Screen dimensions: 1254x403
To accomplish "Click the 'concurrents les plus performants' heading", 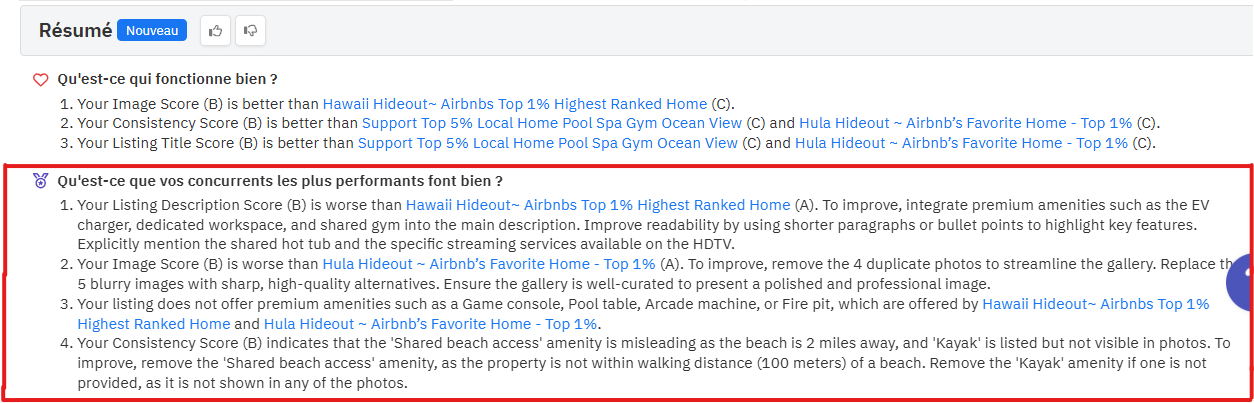I will coord(280,181).
